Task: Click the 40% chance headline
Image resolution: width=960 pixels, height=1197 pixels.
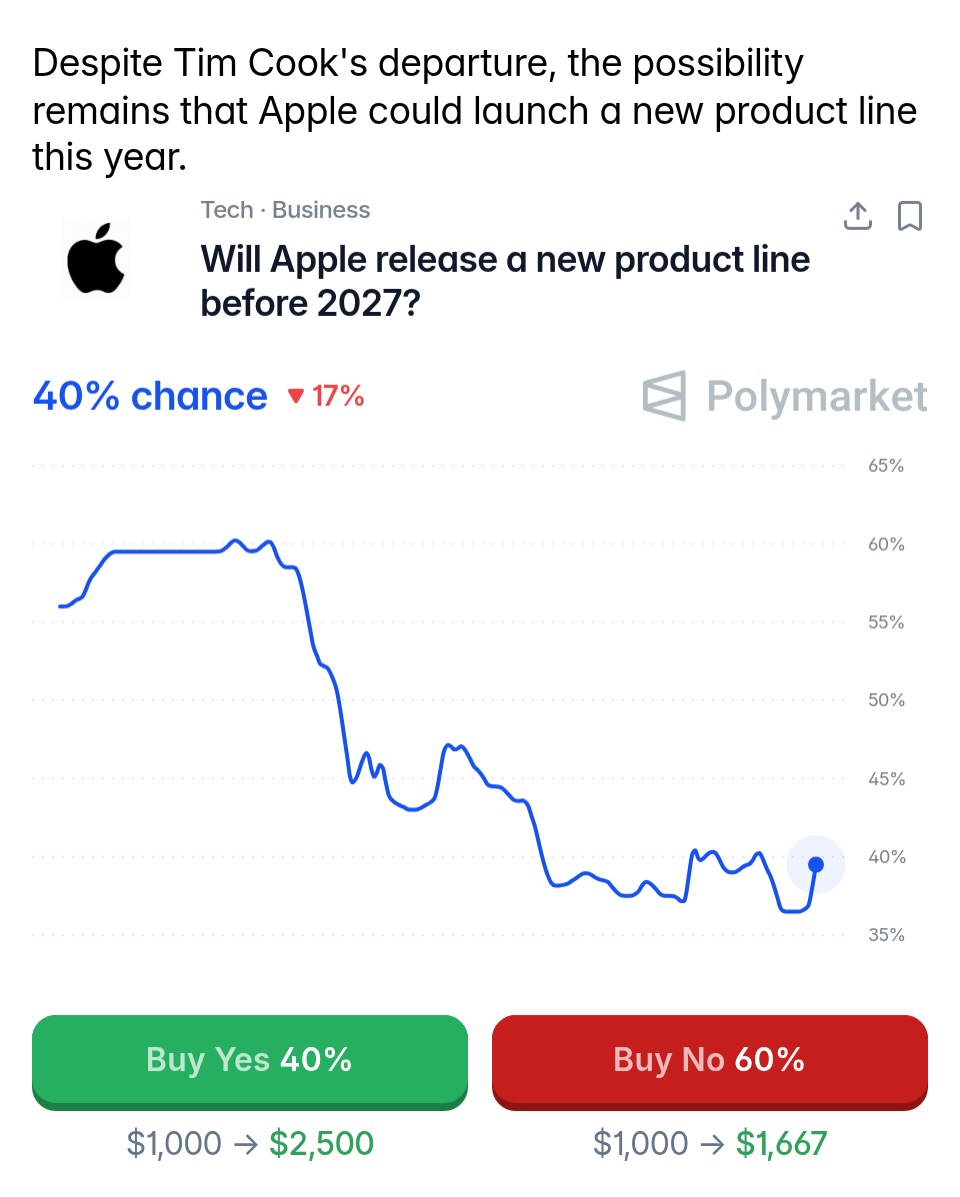Action: pyautogui.click(x=150, y=397)
